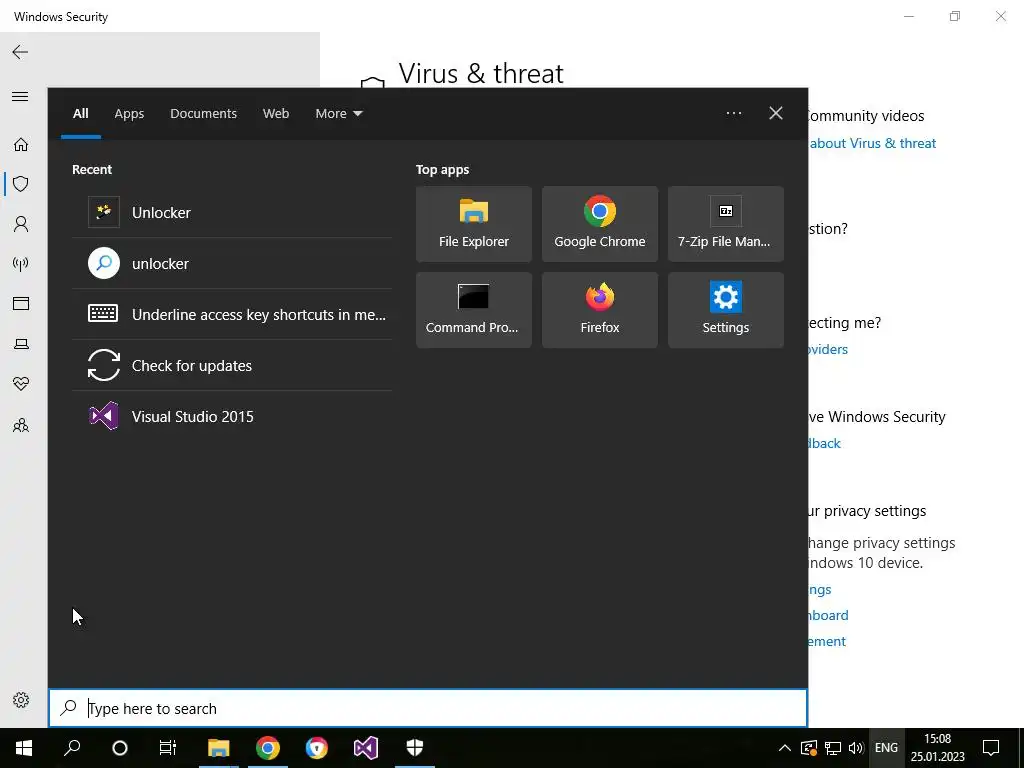Image resolution: width=1024 pixels, height=768 pixels.
Task: Click the volume speaker tray icon
Action: [856, 748]
